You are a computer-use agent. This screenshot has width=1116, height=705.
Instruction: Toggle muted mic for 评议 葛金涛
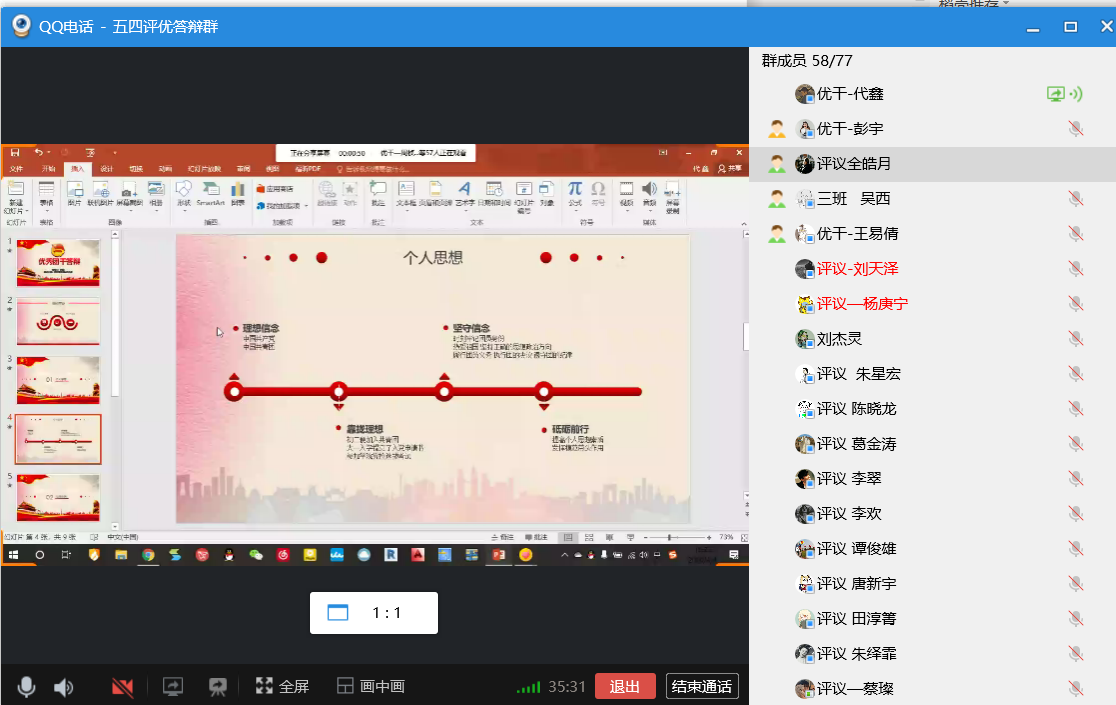click(x=1075, y=444)
